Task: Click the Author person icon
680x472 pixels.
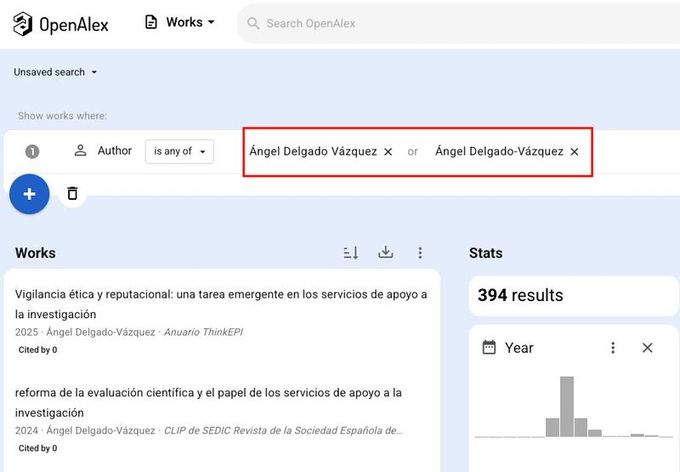Action: tap(80, 151)
